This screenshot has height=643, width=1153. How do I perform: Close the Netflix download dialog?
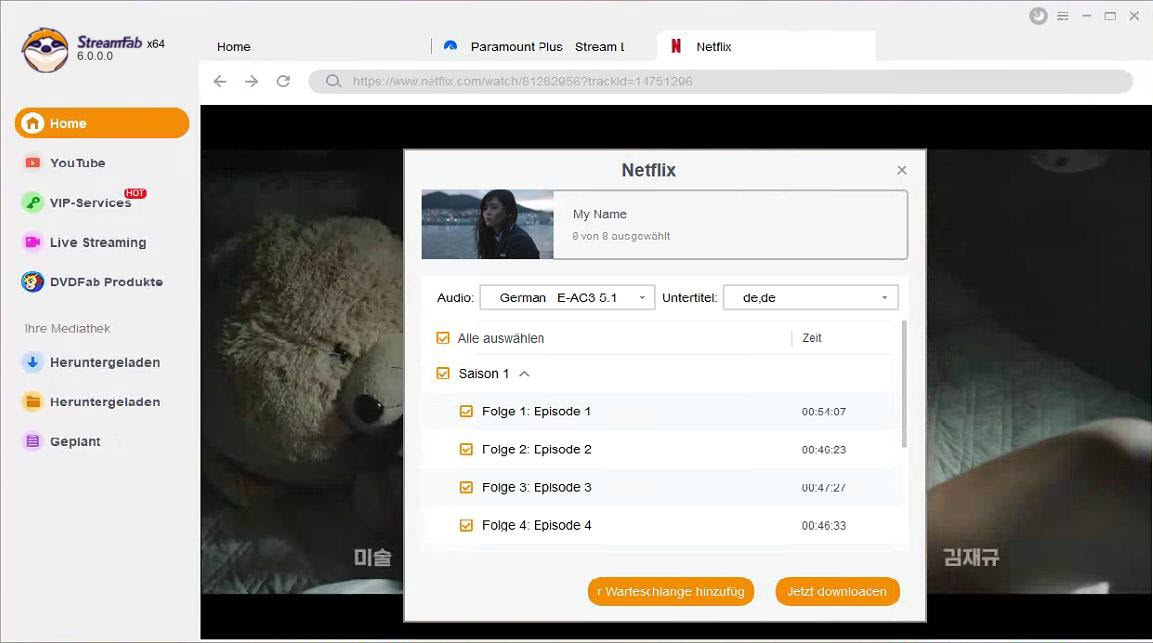902,170
